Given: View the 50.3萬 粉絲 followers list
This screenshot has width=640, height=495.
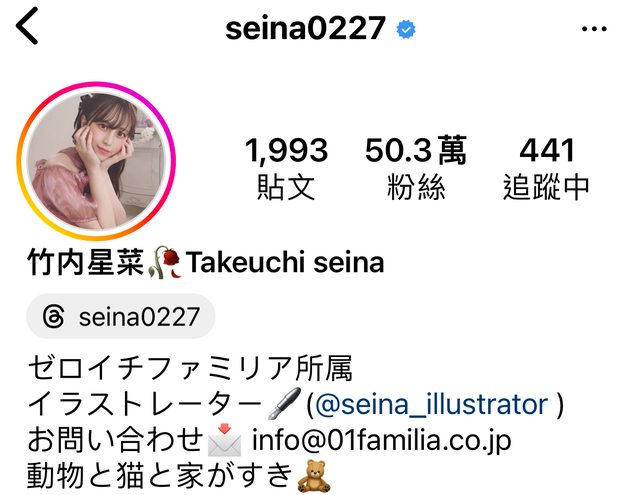Looking at the screenshot, I should (416, 168).
